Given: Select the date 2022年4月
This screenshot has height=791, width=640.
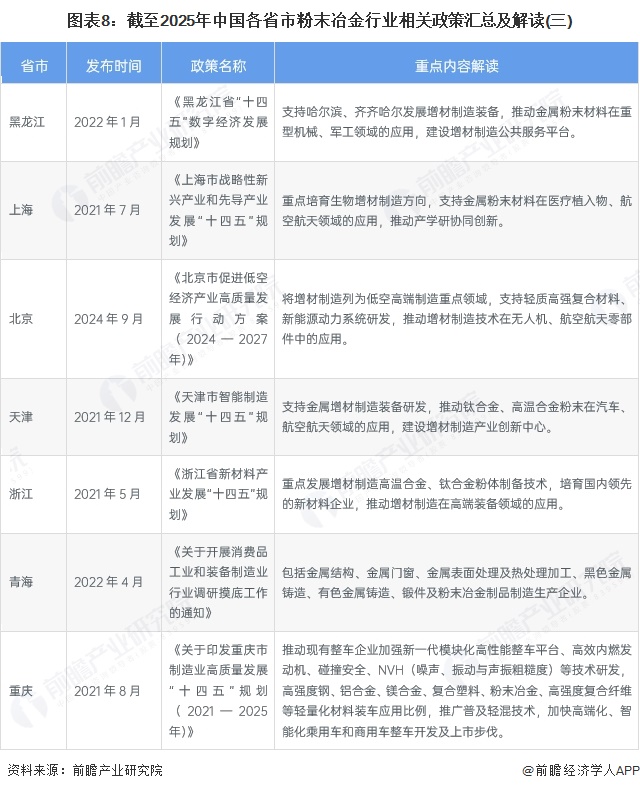Looking at the screenshot, I should tap(108, 582).
